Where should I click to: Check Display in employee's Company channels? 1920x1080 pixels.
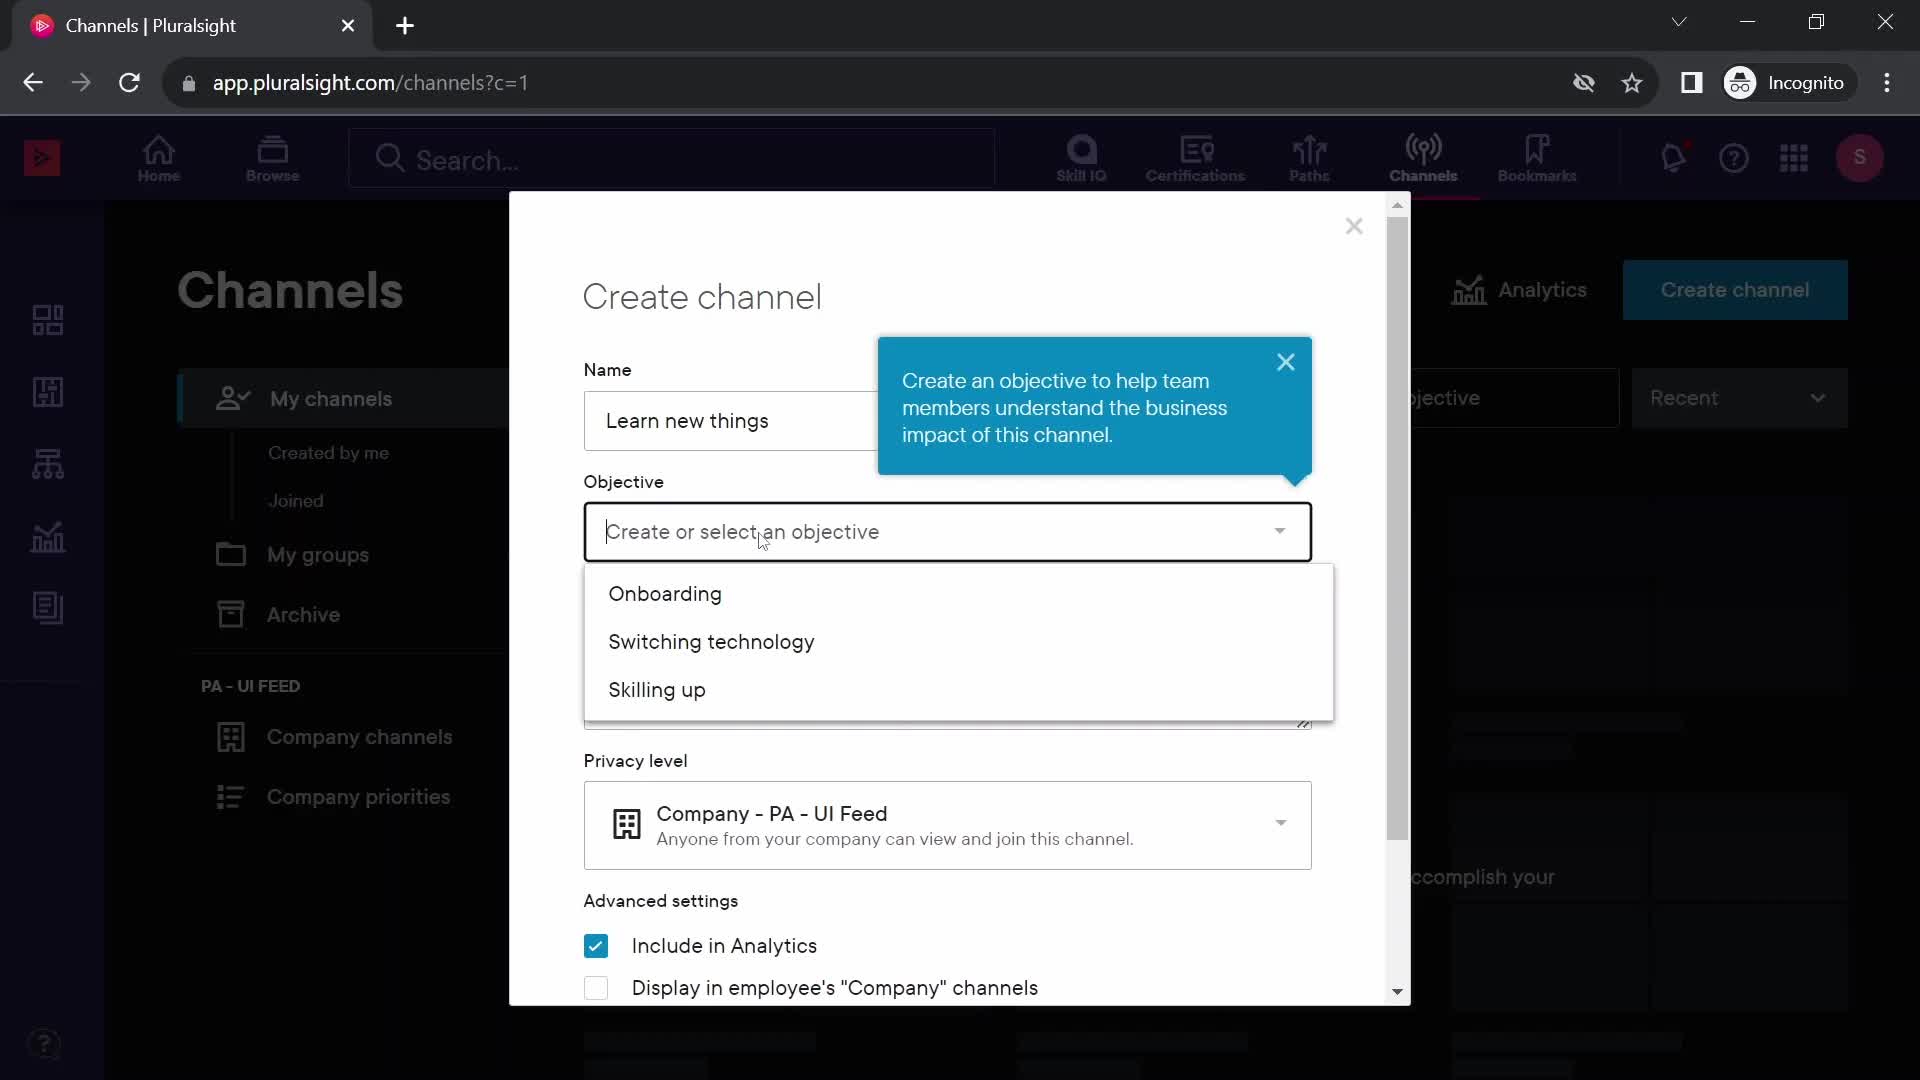pyautogui.click(x=596, y=988)
